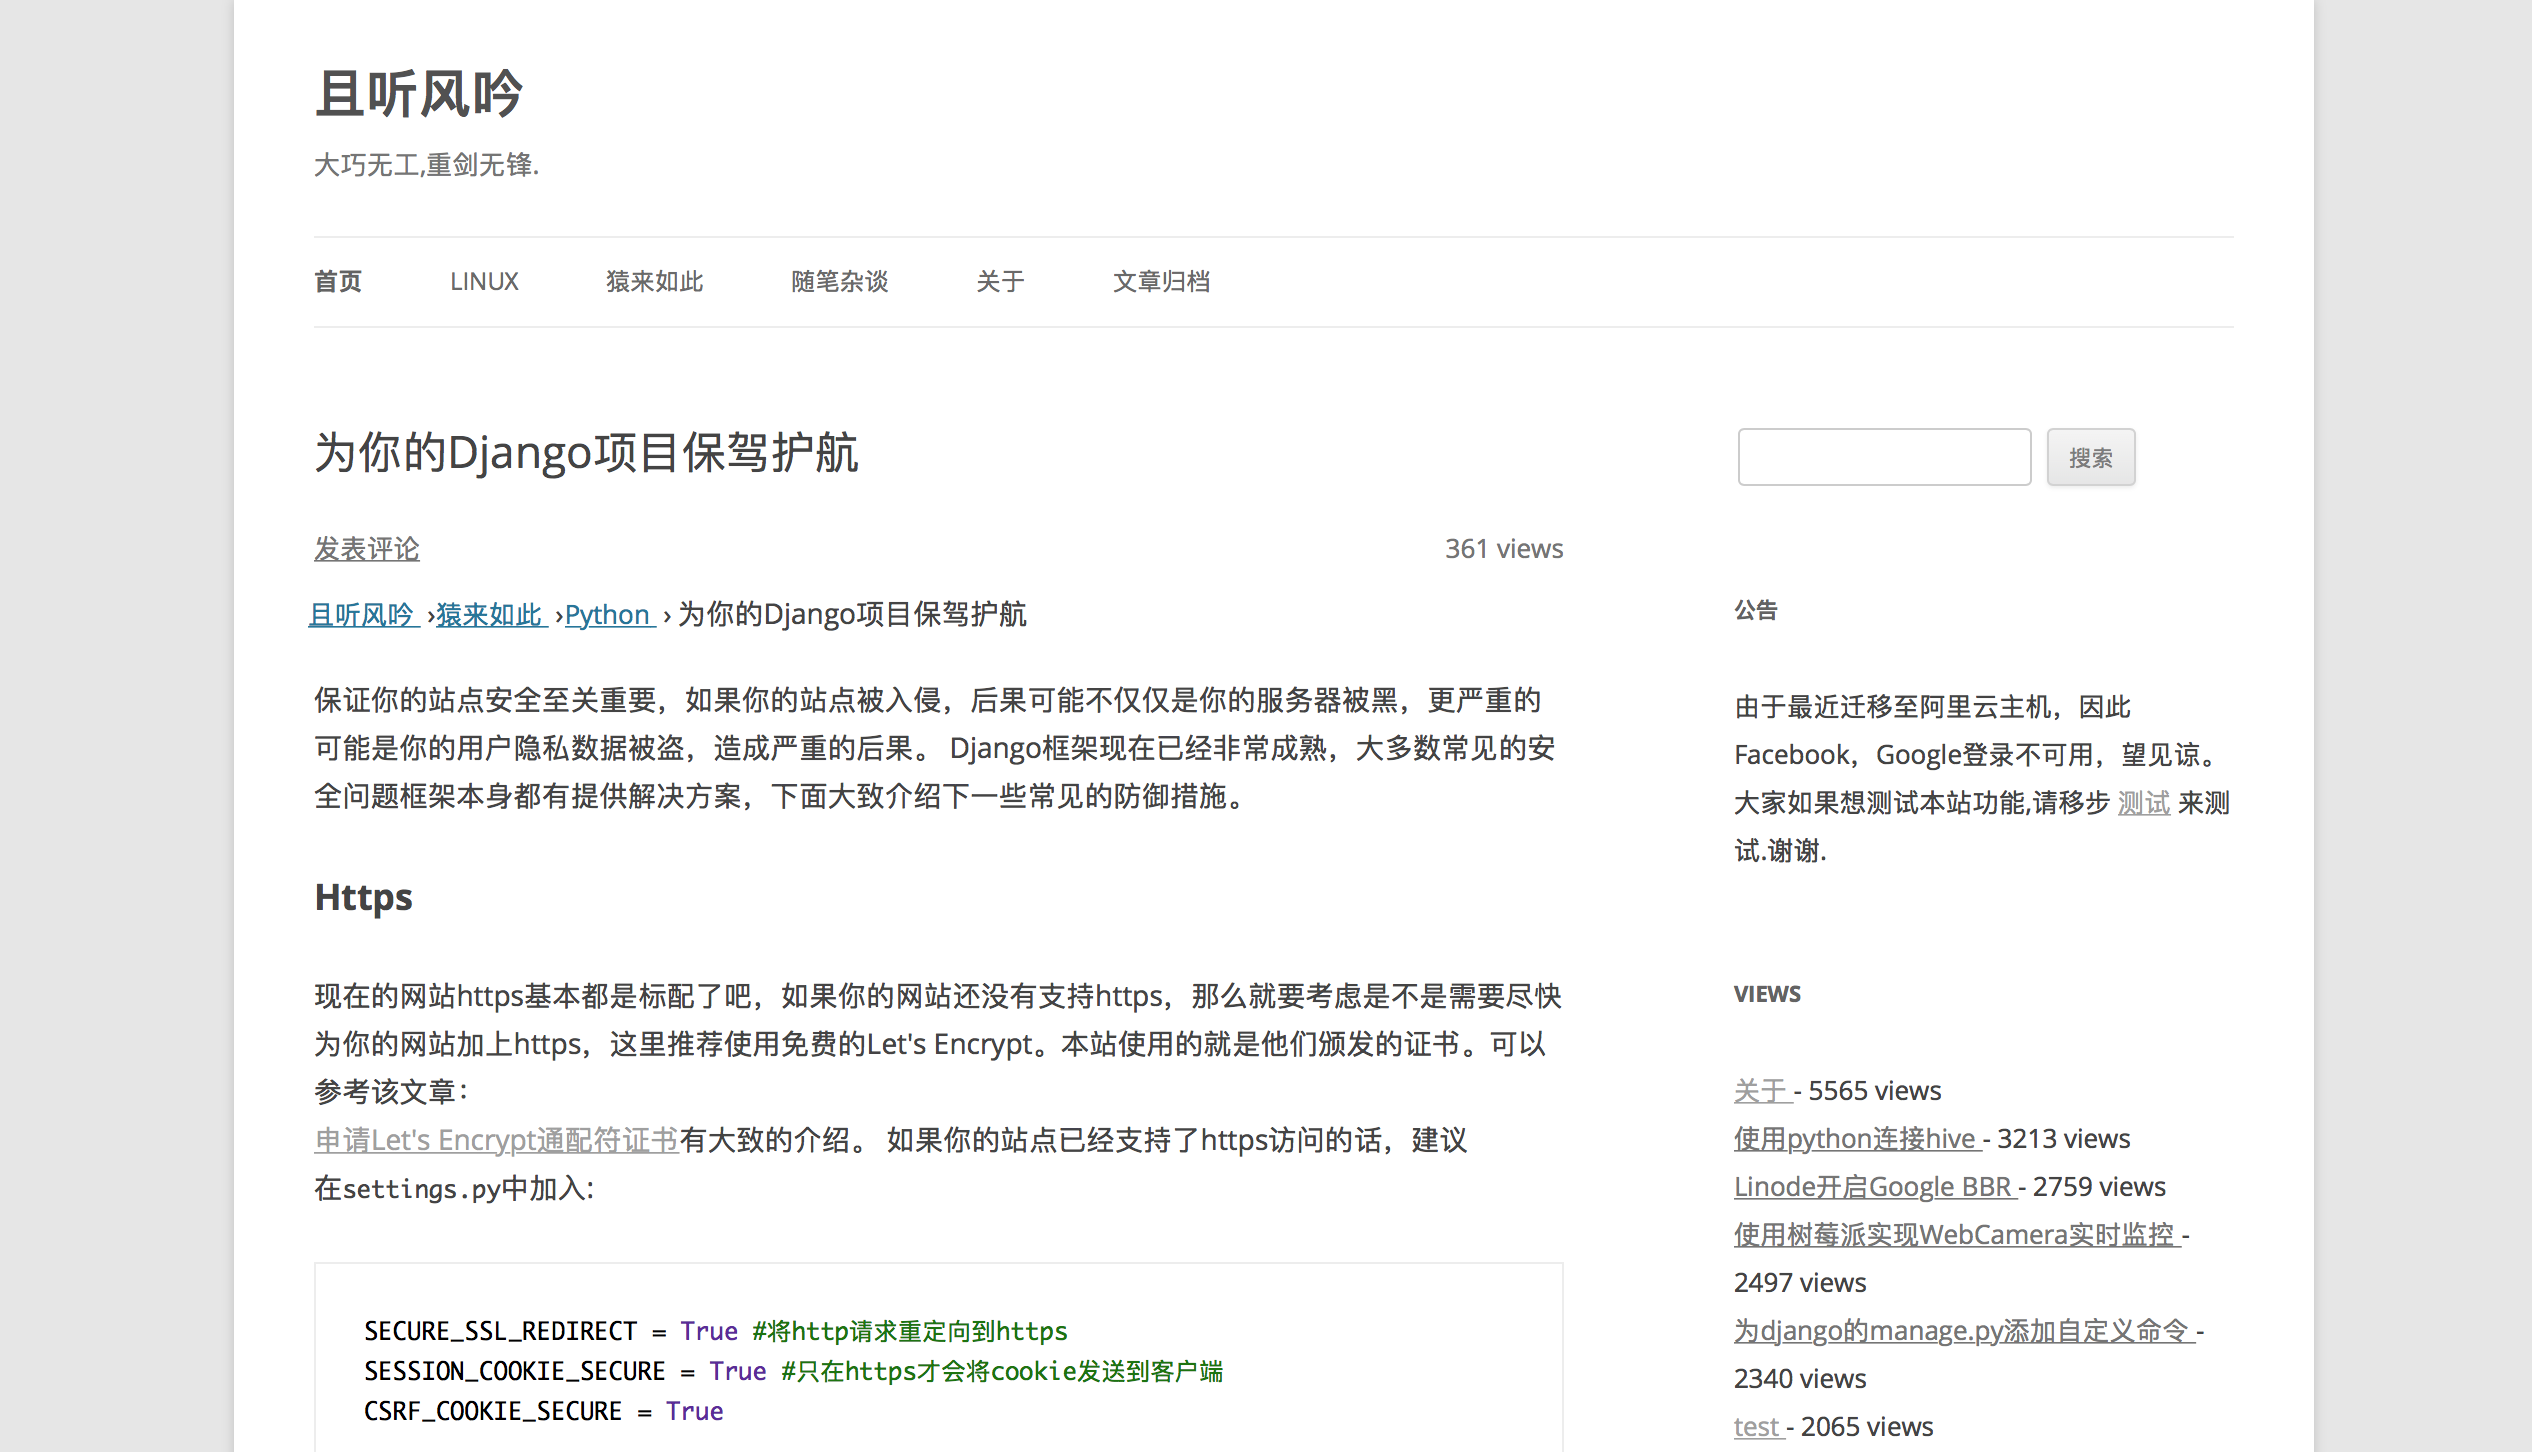Click 猿来如此 in the breadcrumb
This screenshot has height=1452, width=2532.
[490, 614]
